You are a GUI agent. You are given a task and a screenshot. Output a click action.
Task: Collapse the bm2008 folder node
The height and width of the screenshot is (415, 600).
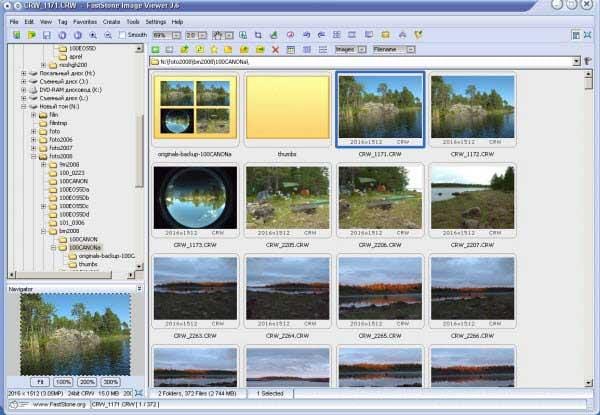coord(44,231)
